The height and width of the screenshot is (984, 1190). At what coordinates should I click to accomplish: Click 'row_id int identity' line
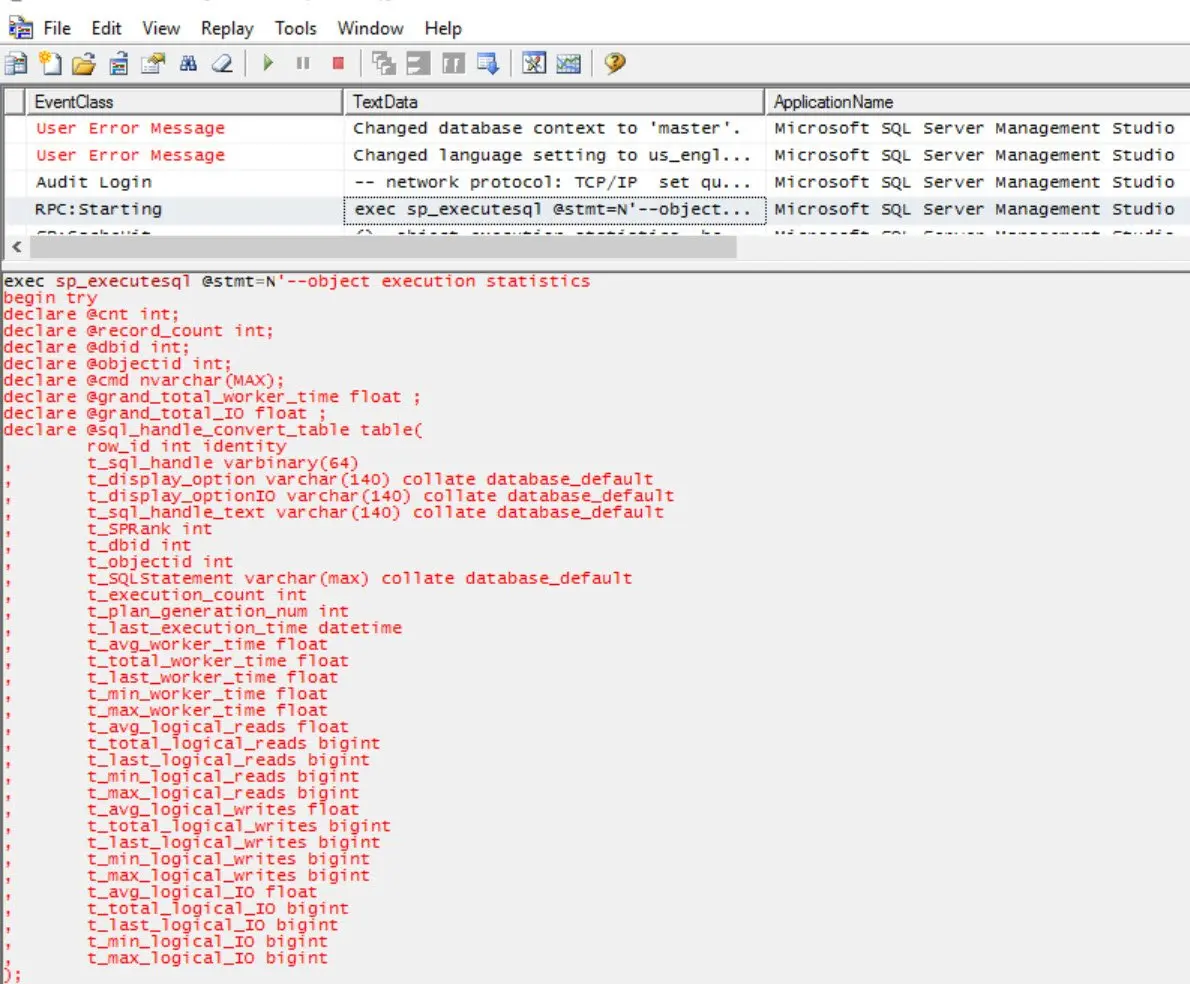(187, 446)
